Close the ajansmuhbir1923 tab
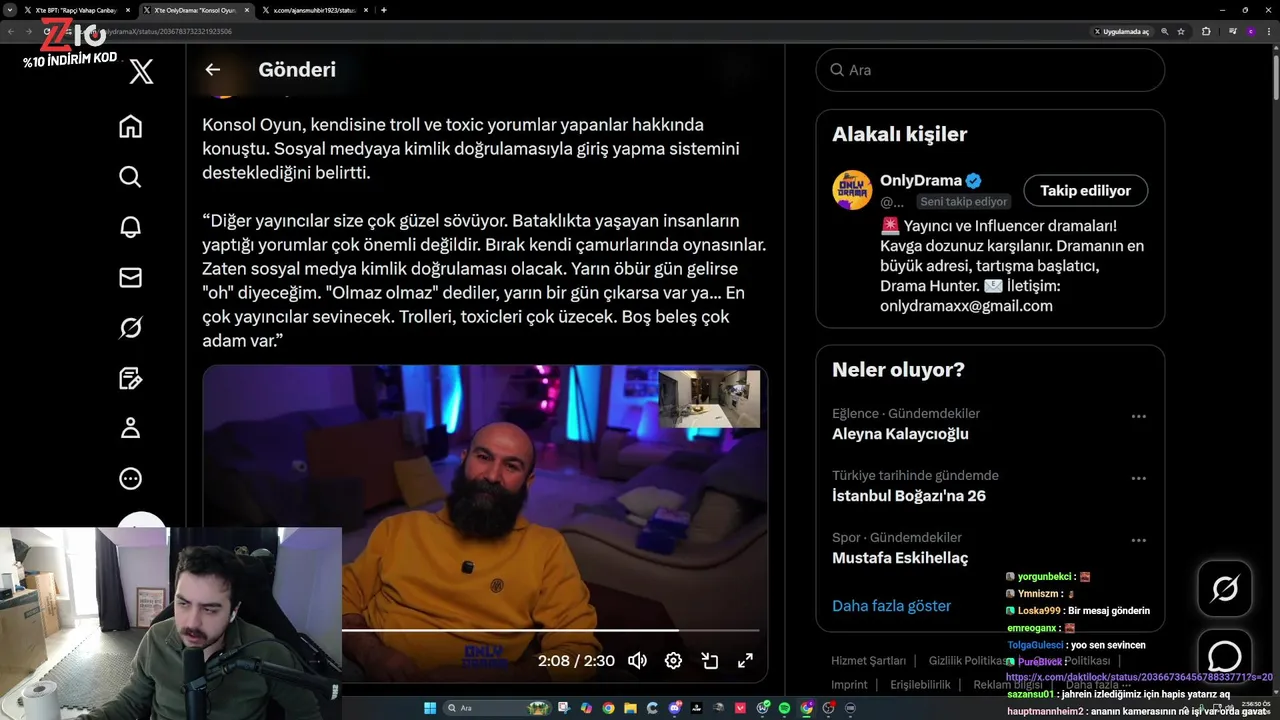 [367, 10]
